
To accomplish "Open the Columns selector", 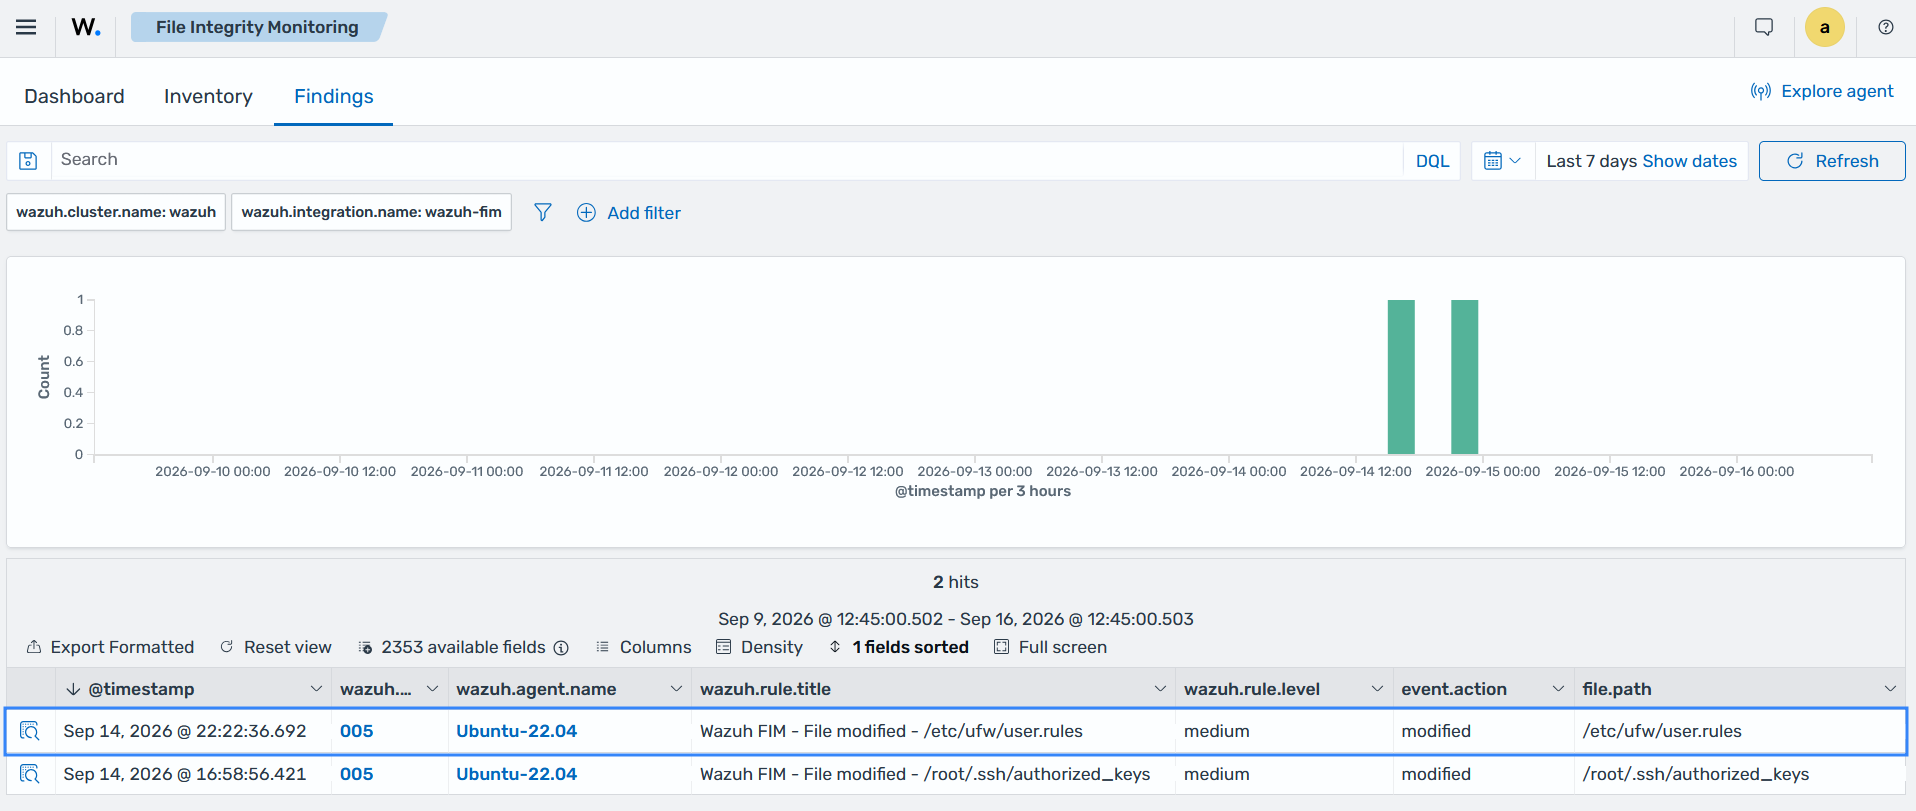I will tap(643, 647).
